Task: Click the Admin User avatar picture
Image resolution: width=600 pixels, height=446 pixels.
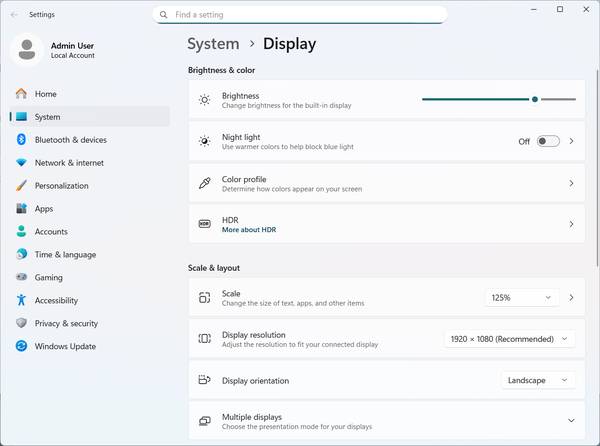Action: click(27, 50)
